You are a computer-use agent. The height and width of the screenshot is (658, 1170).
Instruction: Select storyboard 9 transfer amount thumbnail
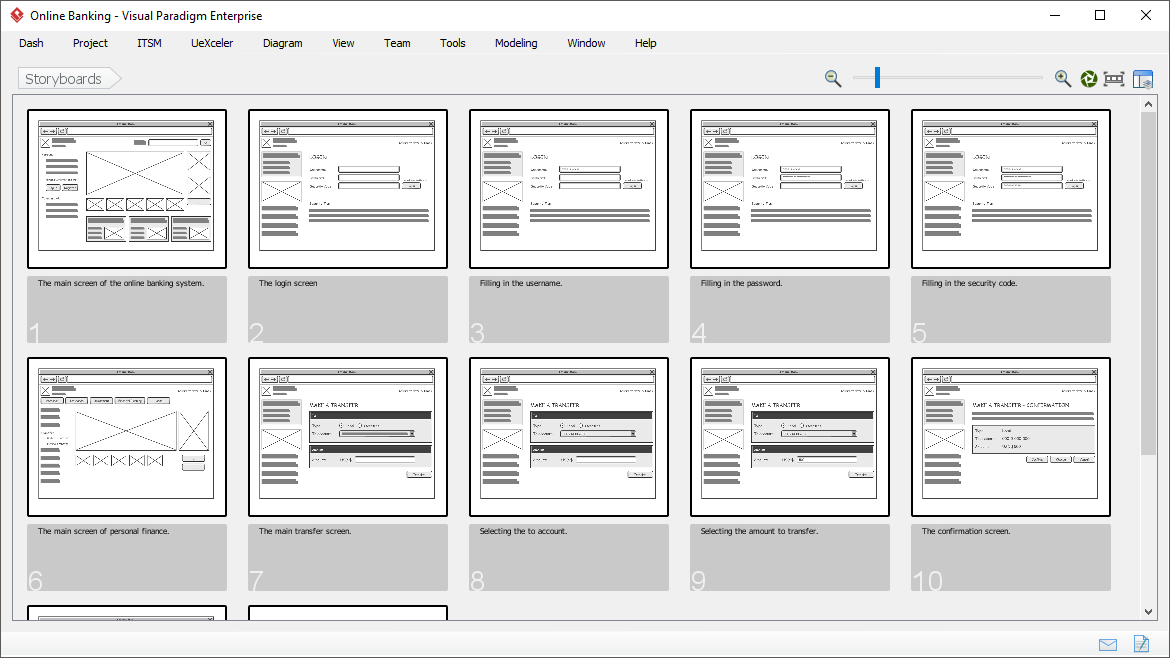[789, 436]
